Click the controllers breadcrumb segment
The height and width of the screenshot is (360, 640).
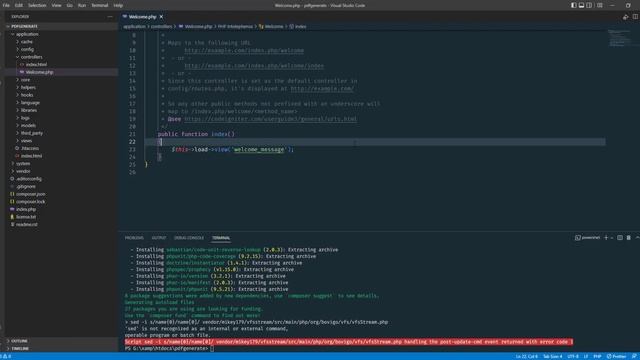(162, 27)
